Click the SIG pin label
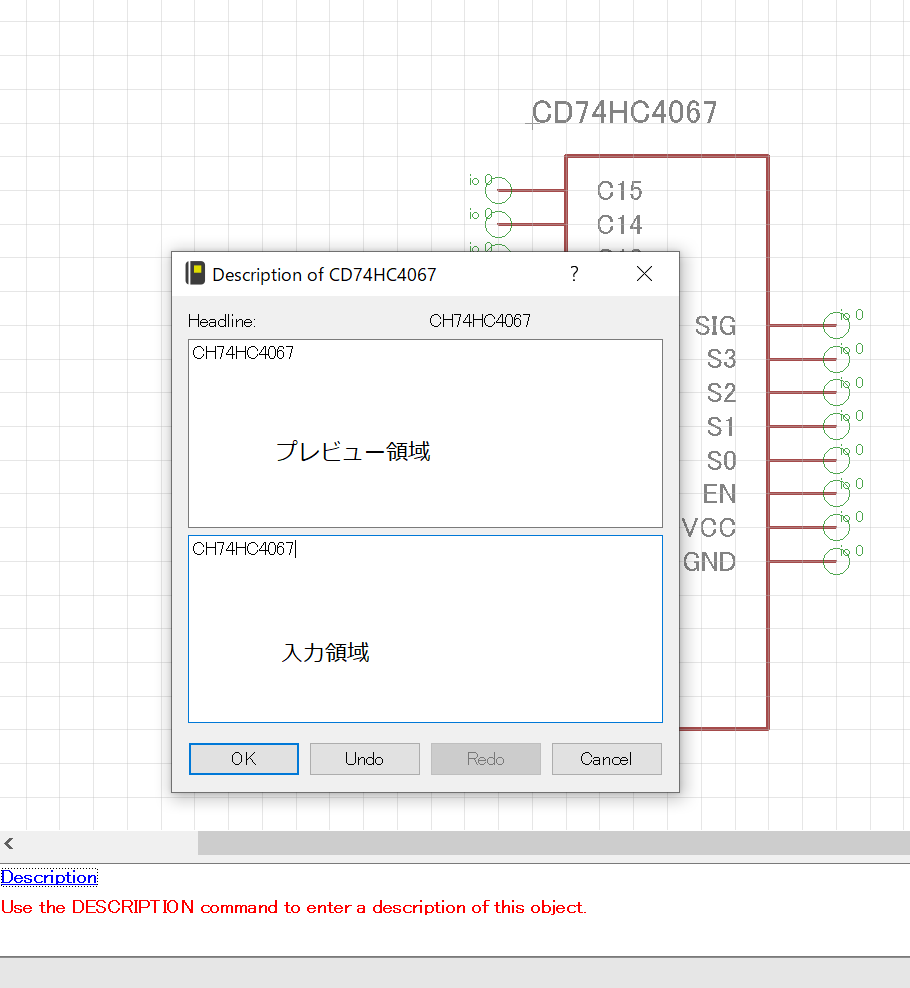 715,326
